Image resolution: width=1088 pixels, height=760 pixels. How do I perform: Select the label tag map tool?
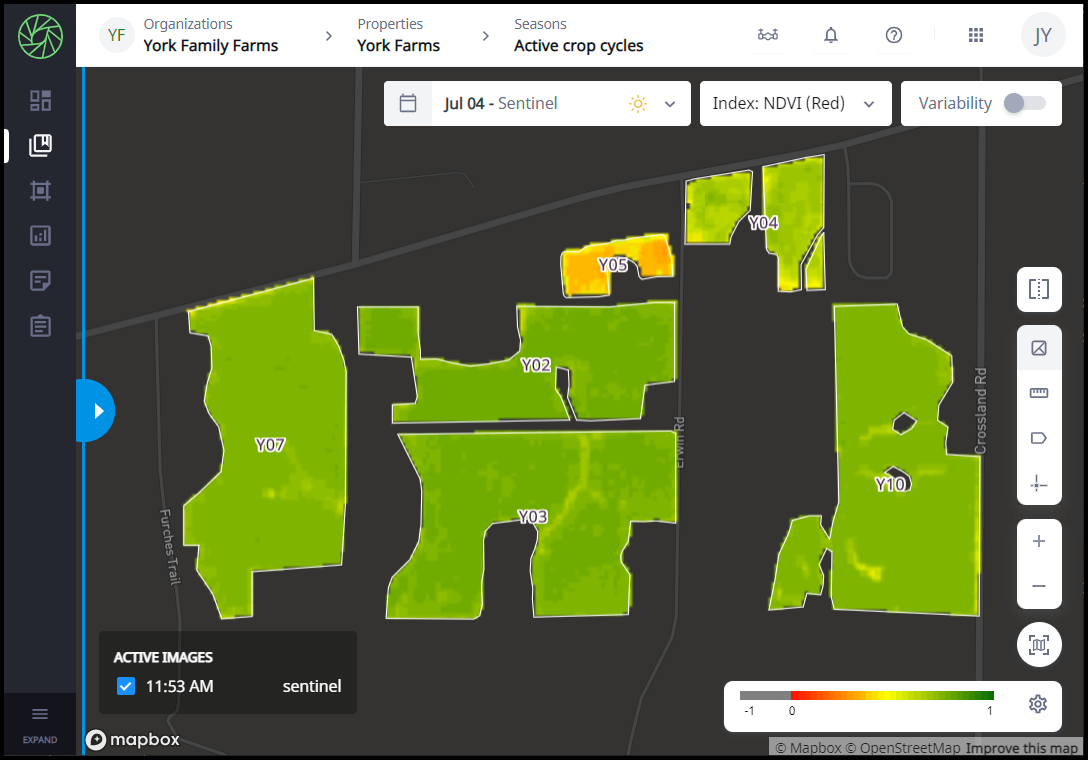tap(1039, 438)
